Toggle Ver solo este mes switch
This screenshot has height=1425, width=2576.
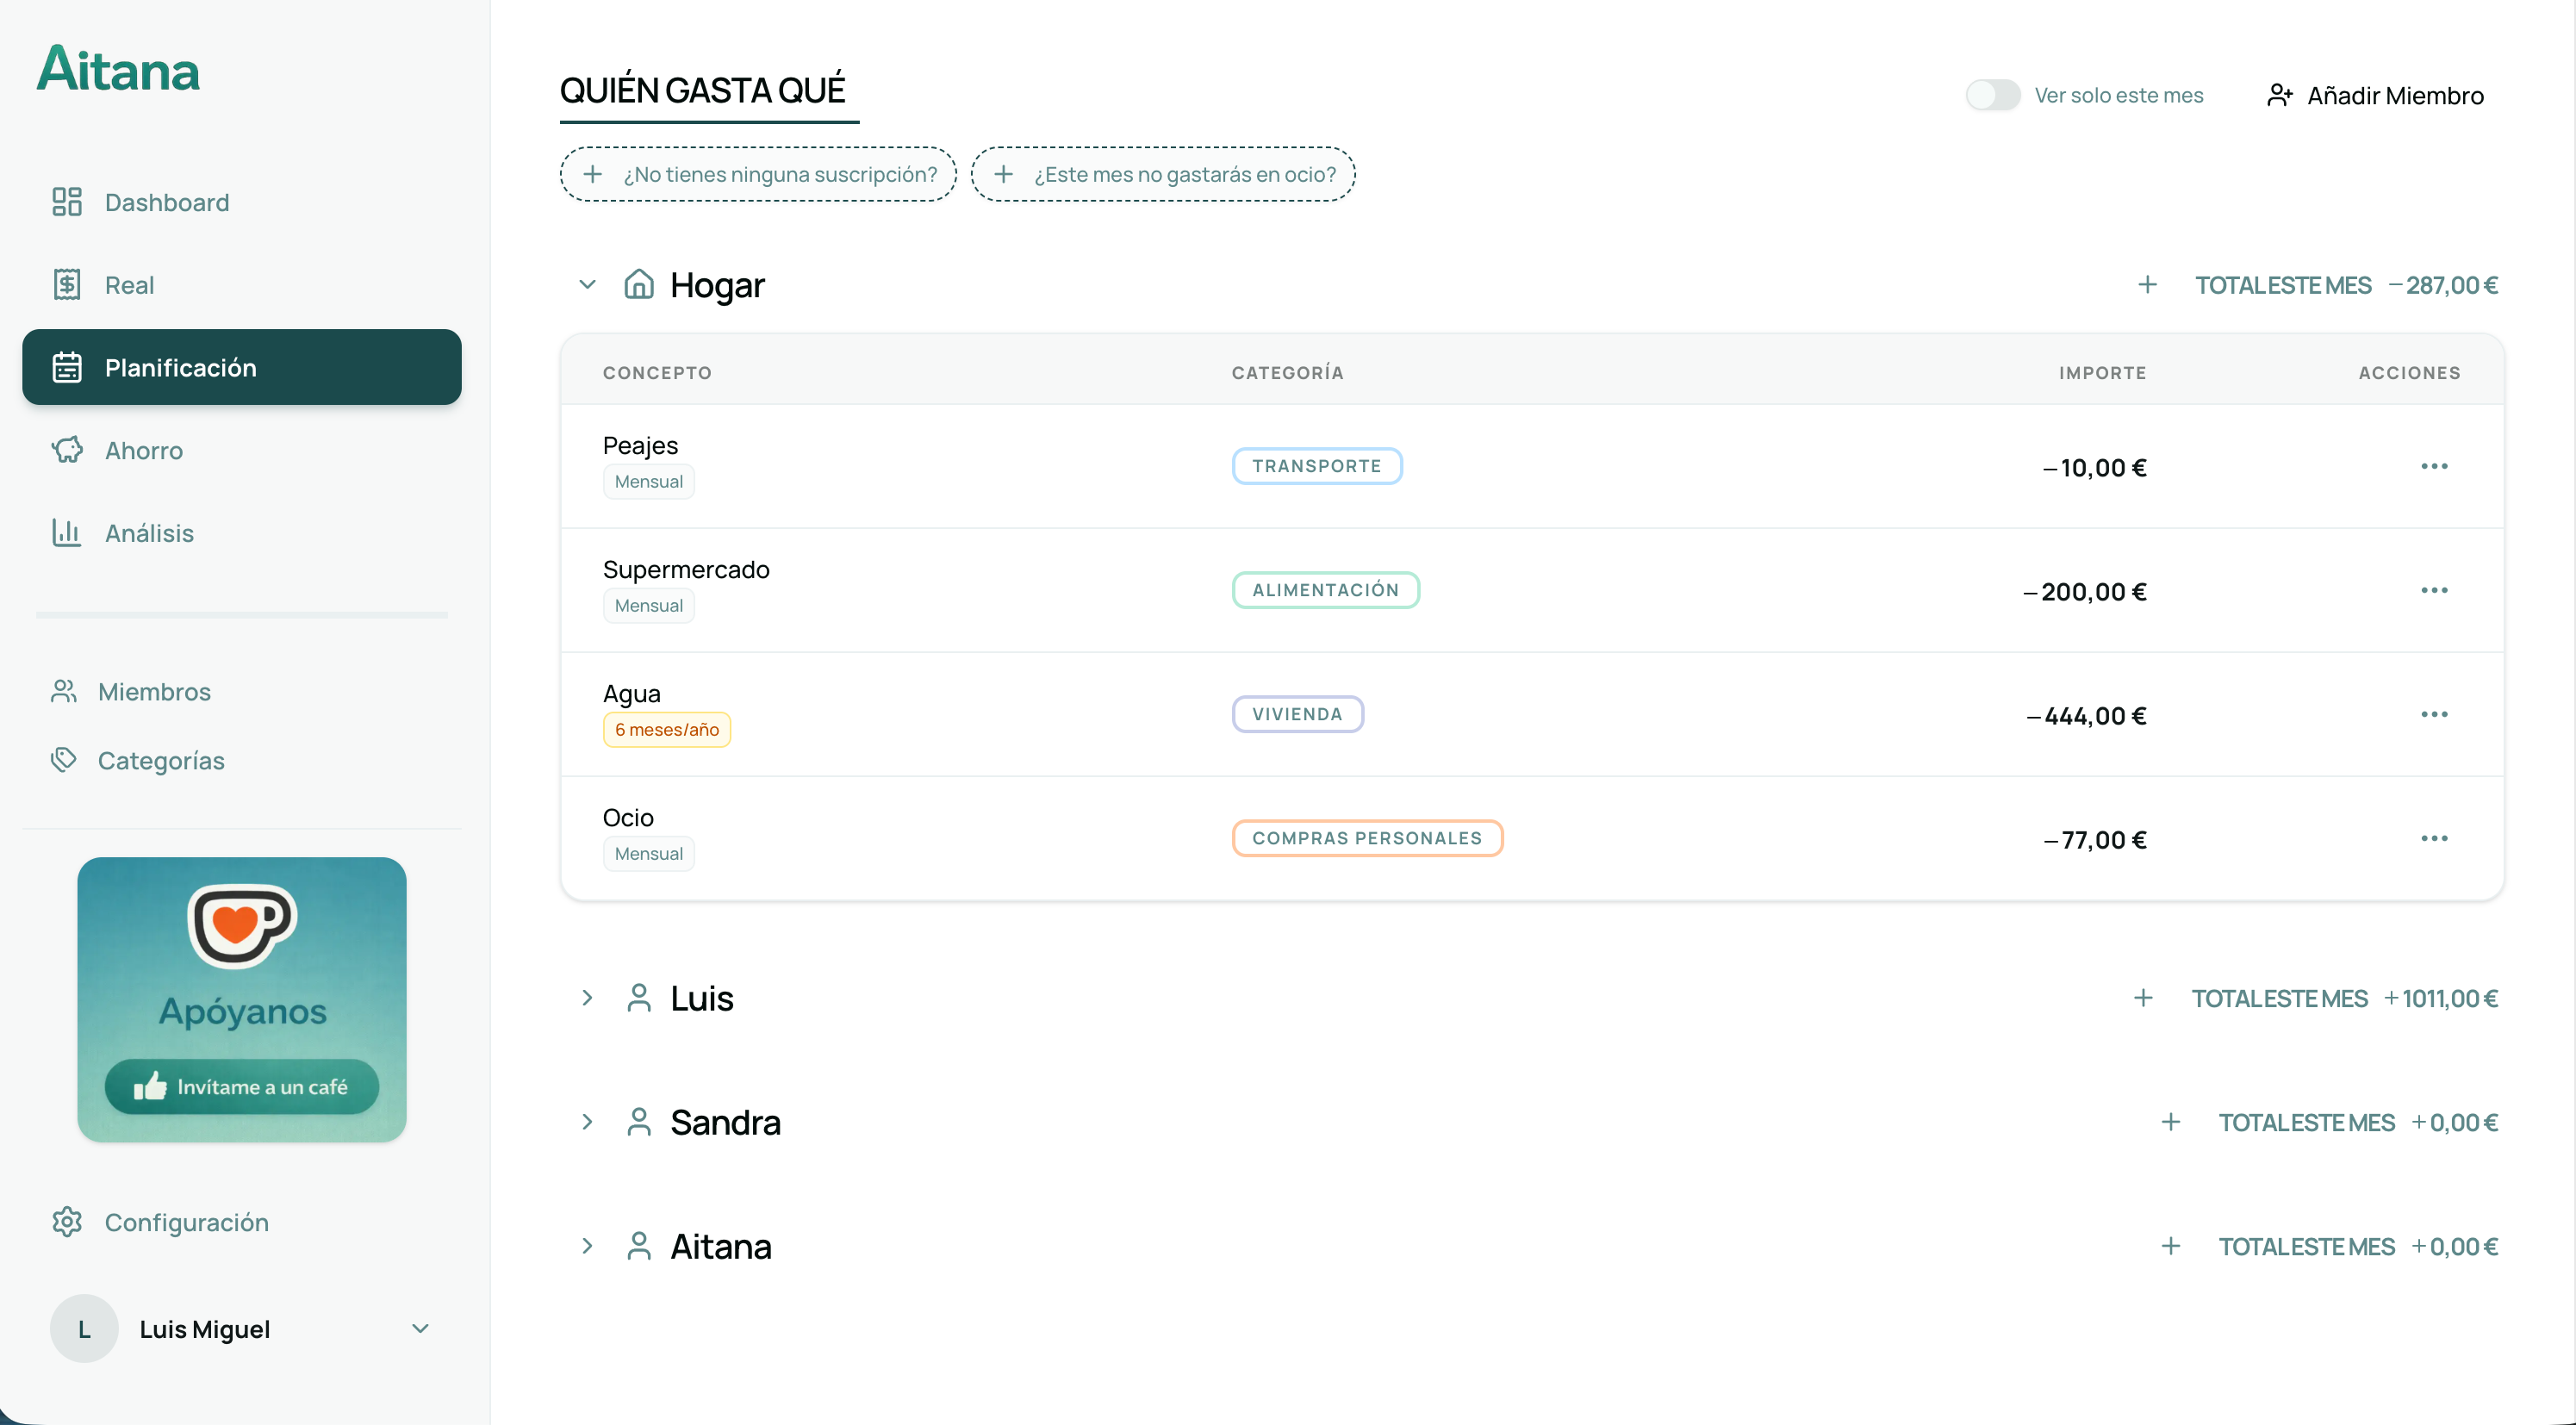[1992, 95]
